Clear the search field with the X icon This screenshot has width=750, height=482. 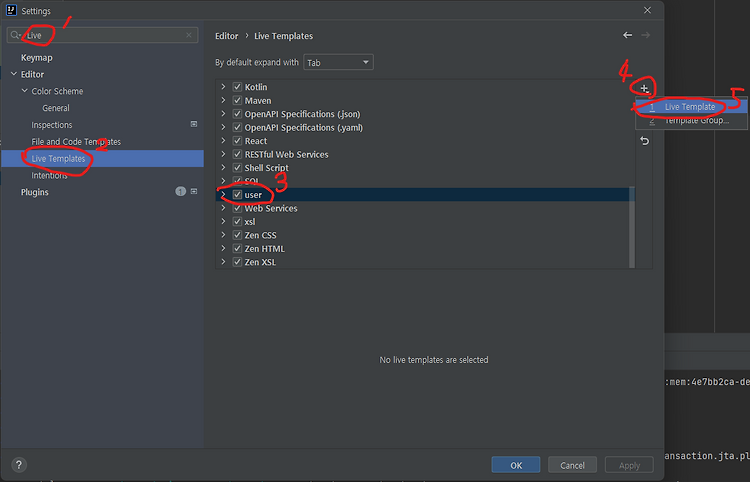(189, 35)
